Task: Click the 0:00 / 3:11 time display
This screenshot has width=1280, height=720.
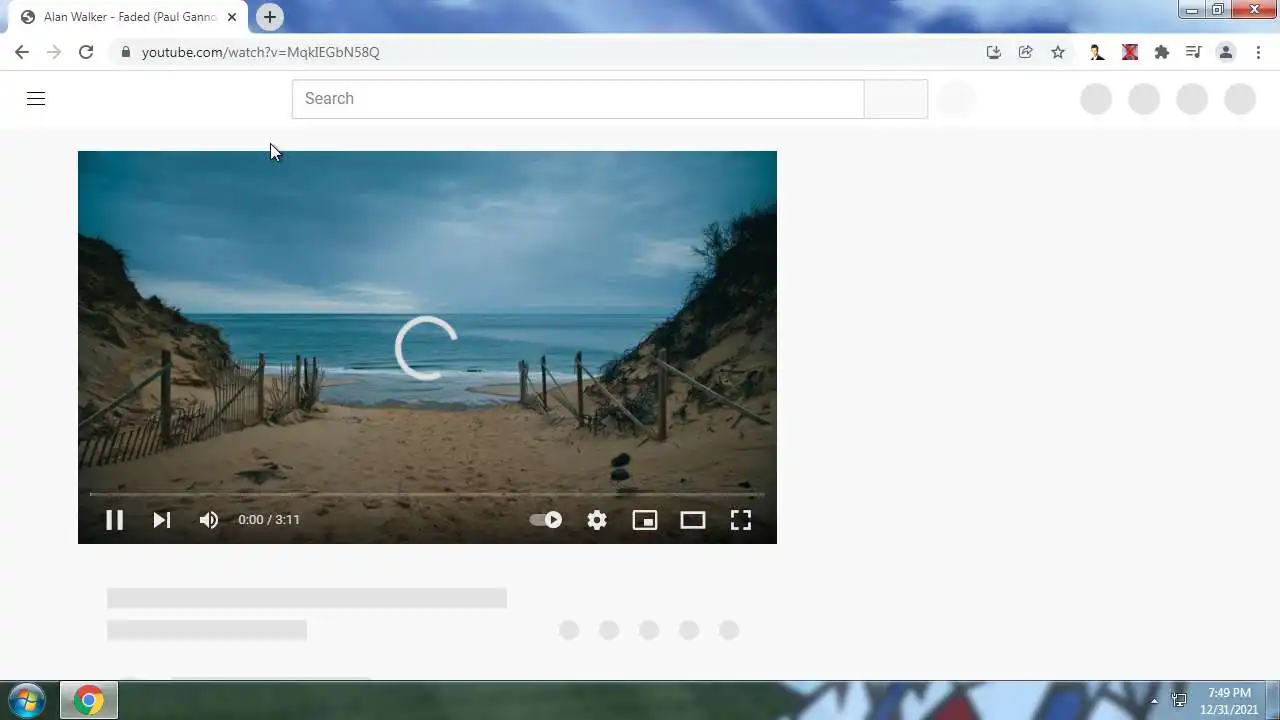Action: click(x=269, y=520)
